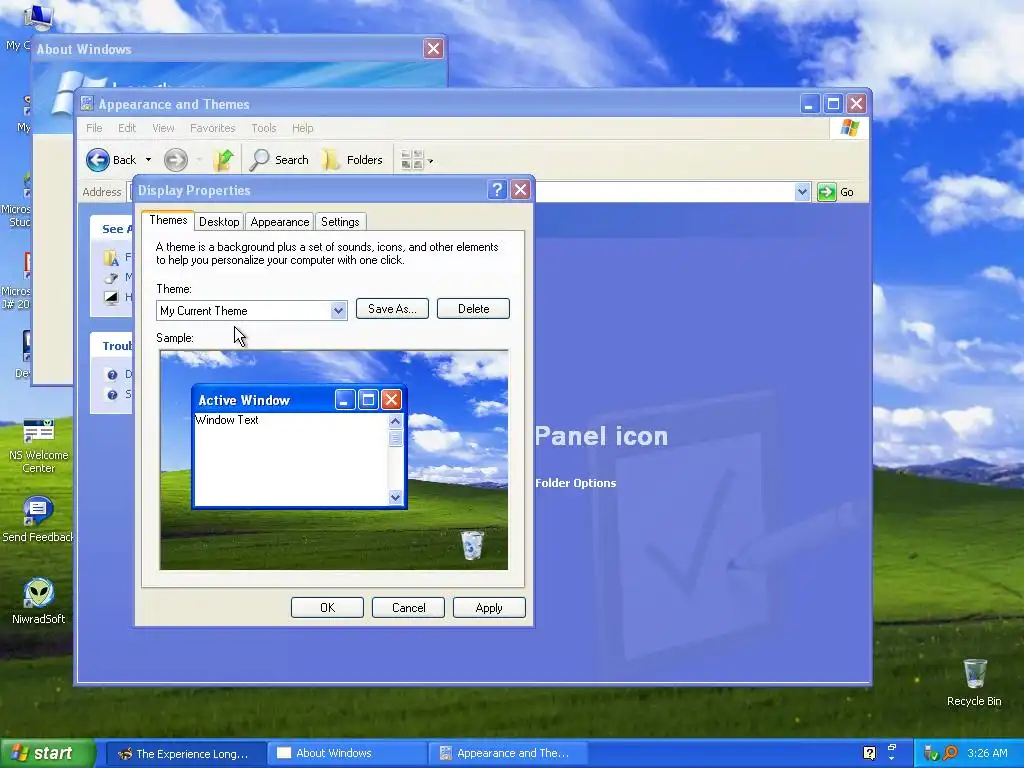Open the Help menu
This screenshot has width=1024, height=768.
coord(302,128)
